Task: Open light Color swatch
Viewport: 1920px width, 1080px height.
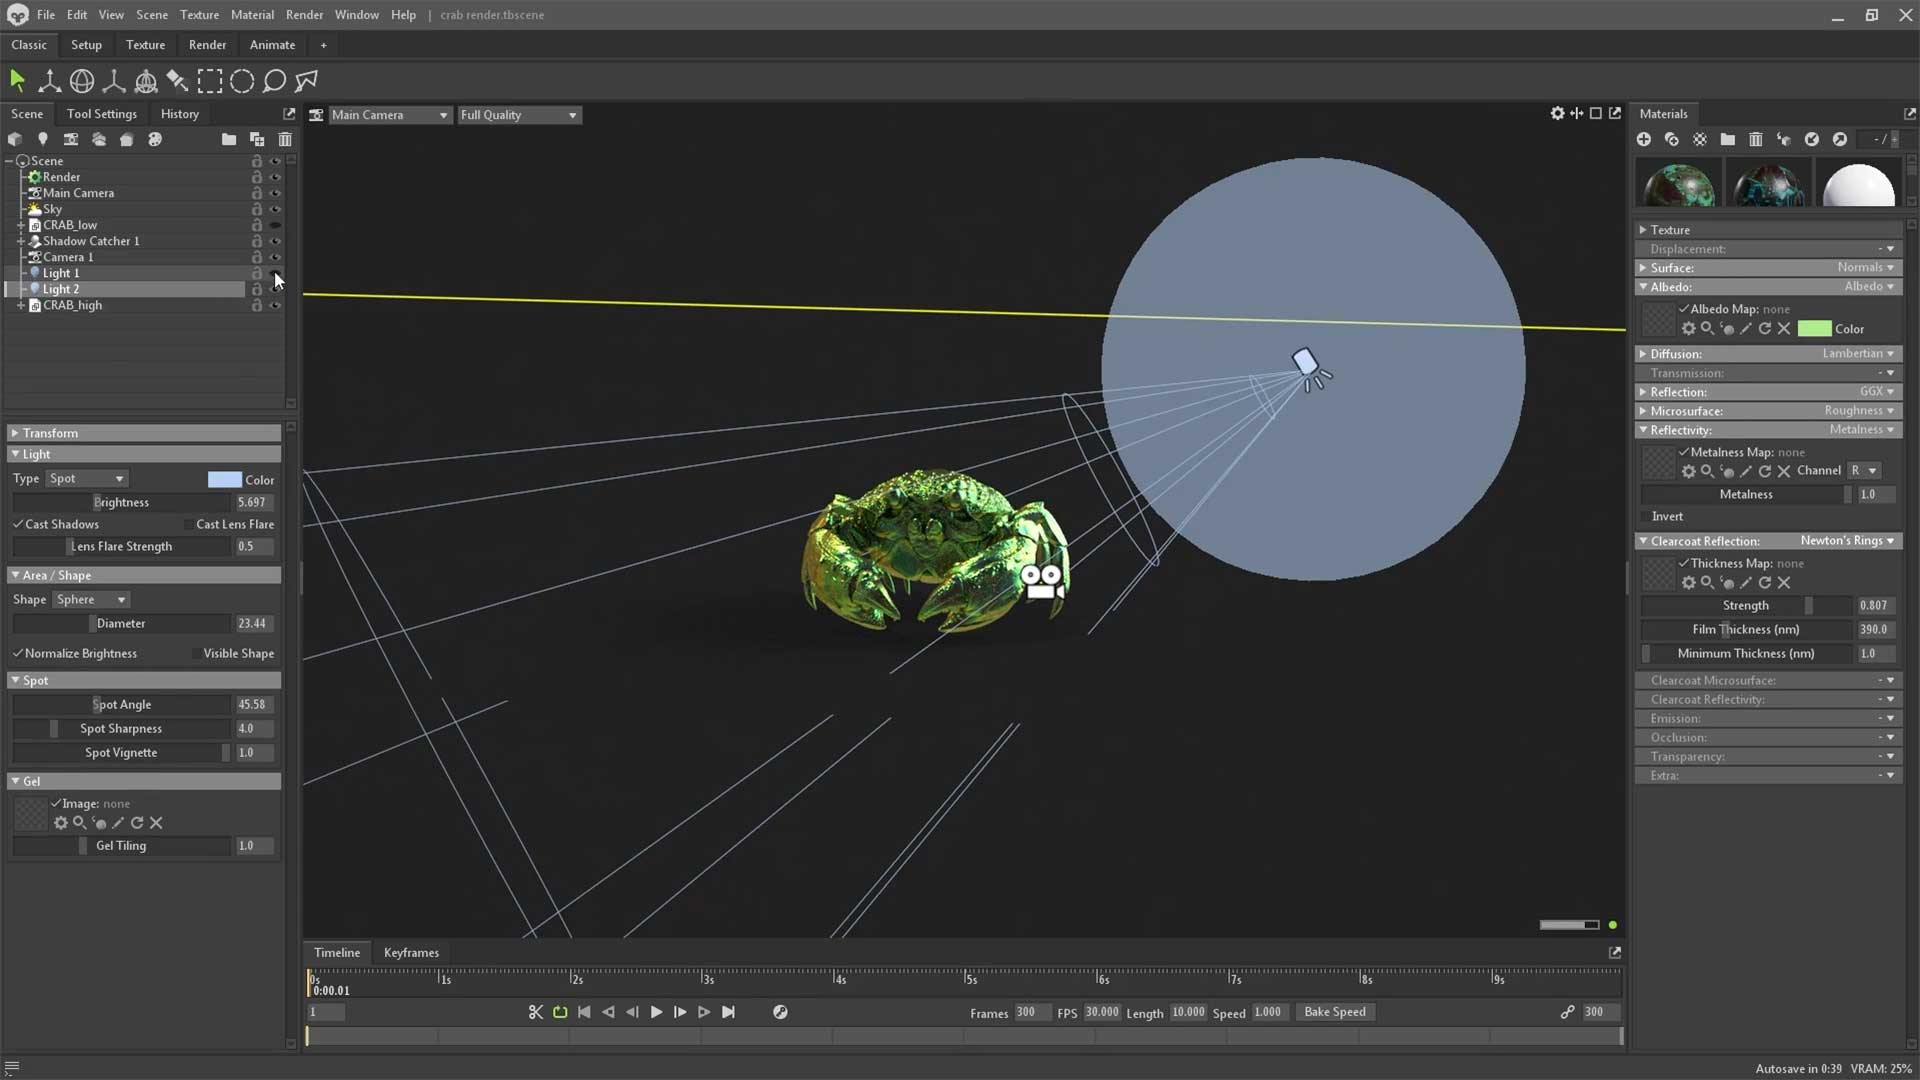Action: click(x=225, y=480)
